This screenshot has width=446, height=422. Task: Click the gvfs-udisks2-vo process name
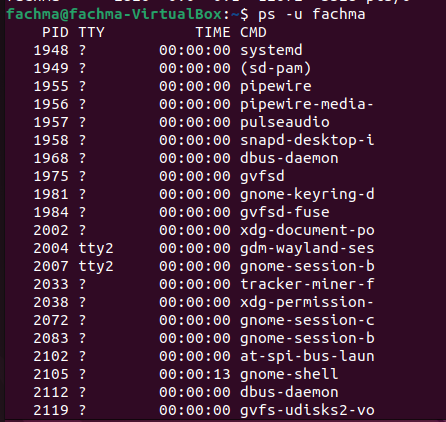pos(307,410)
